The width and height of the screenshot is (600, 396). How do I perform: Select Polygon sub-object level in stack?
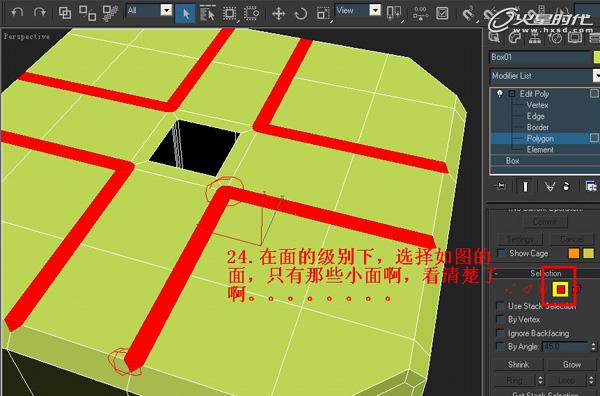click(x=540, y=139)
